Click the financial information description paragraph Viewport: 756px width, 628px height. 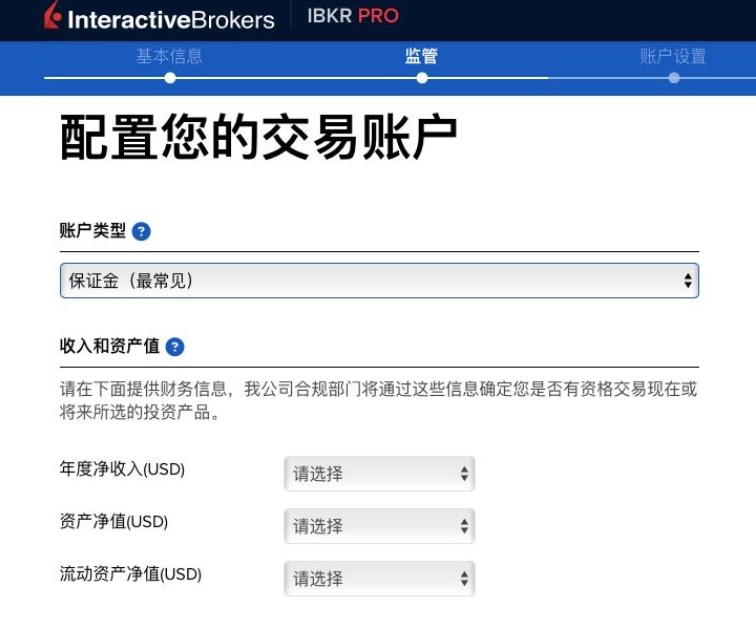point(378,401)
